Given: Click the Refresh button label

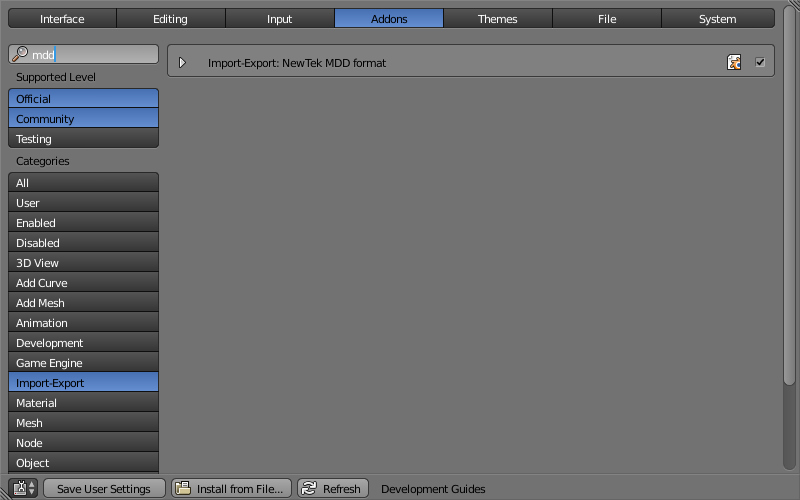Looking at the screenshot, I should pyautogui.click(x=341, y=489).
